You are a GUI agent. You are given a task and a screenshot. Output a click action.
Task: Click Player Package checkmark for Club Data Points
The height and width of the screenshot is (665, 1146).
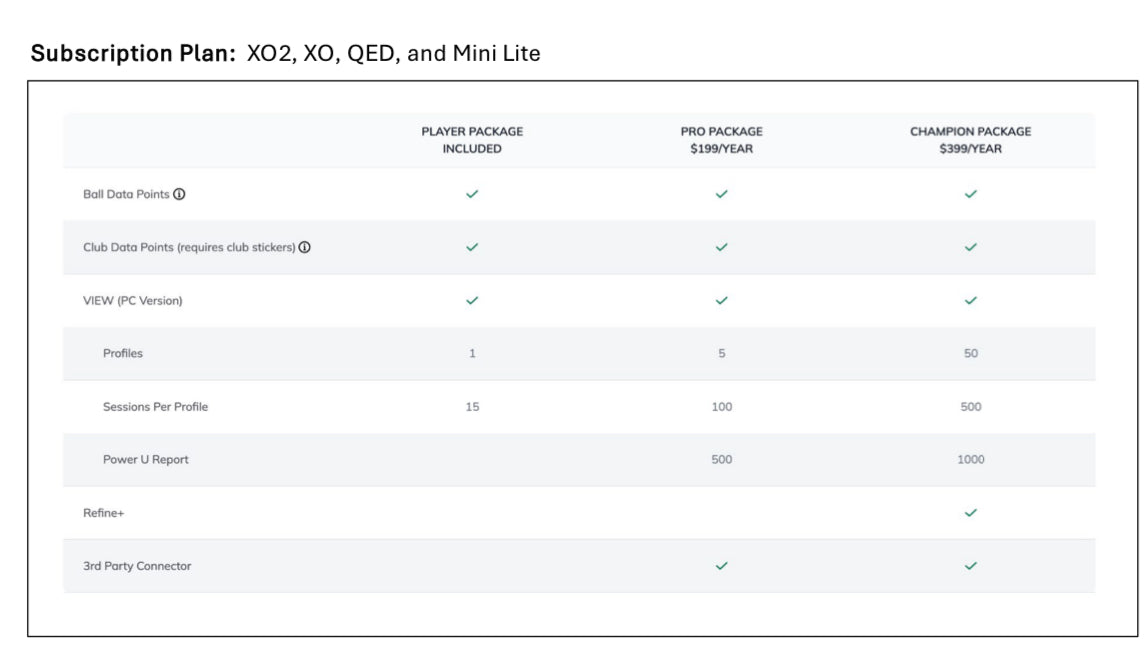click(x=472, y=248)
